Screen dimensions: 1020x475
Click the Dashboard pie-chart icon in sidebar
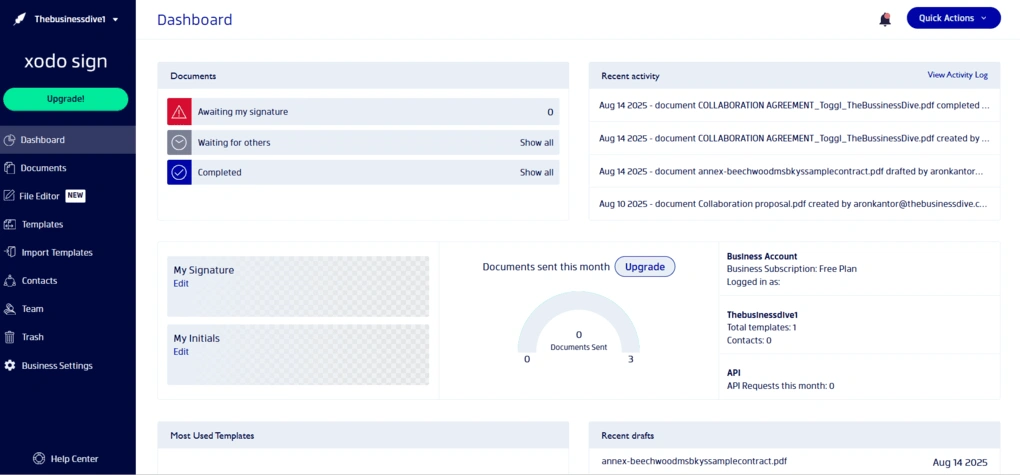9,140
